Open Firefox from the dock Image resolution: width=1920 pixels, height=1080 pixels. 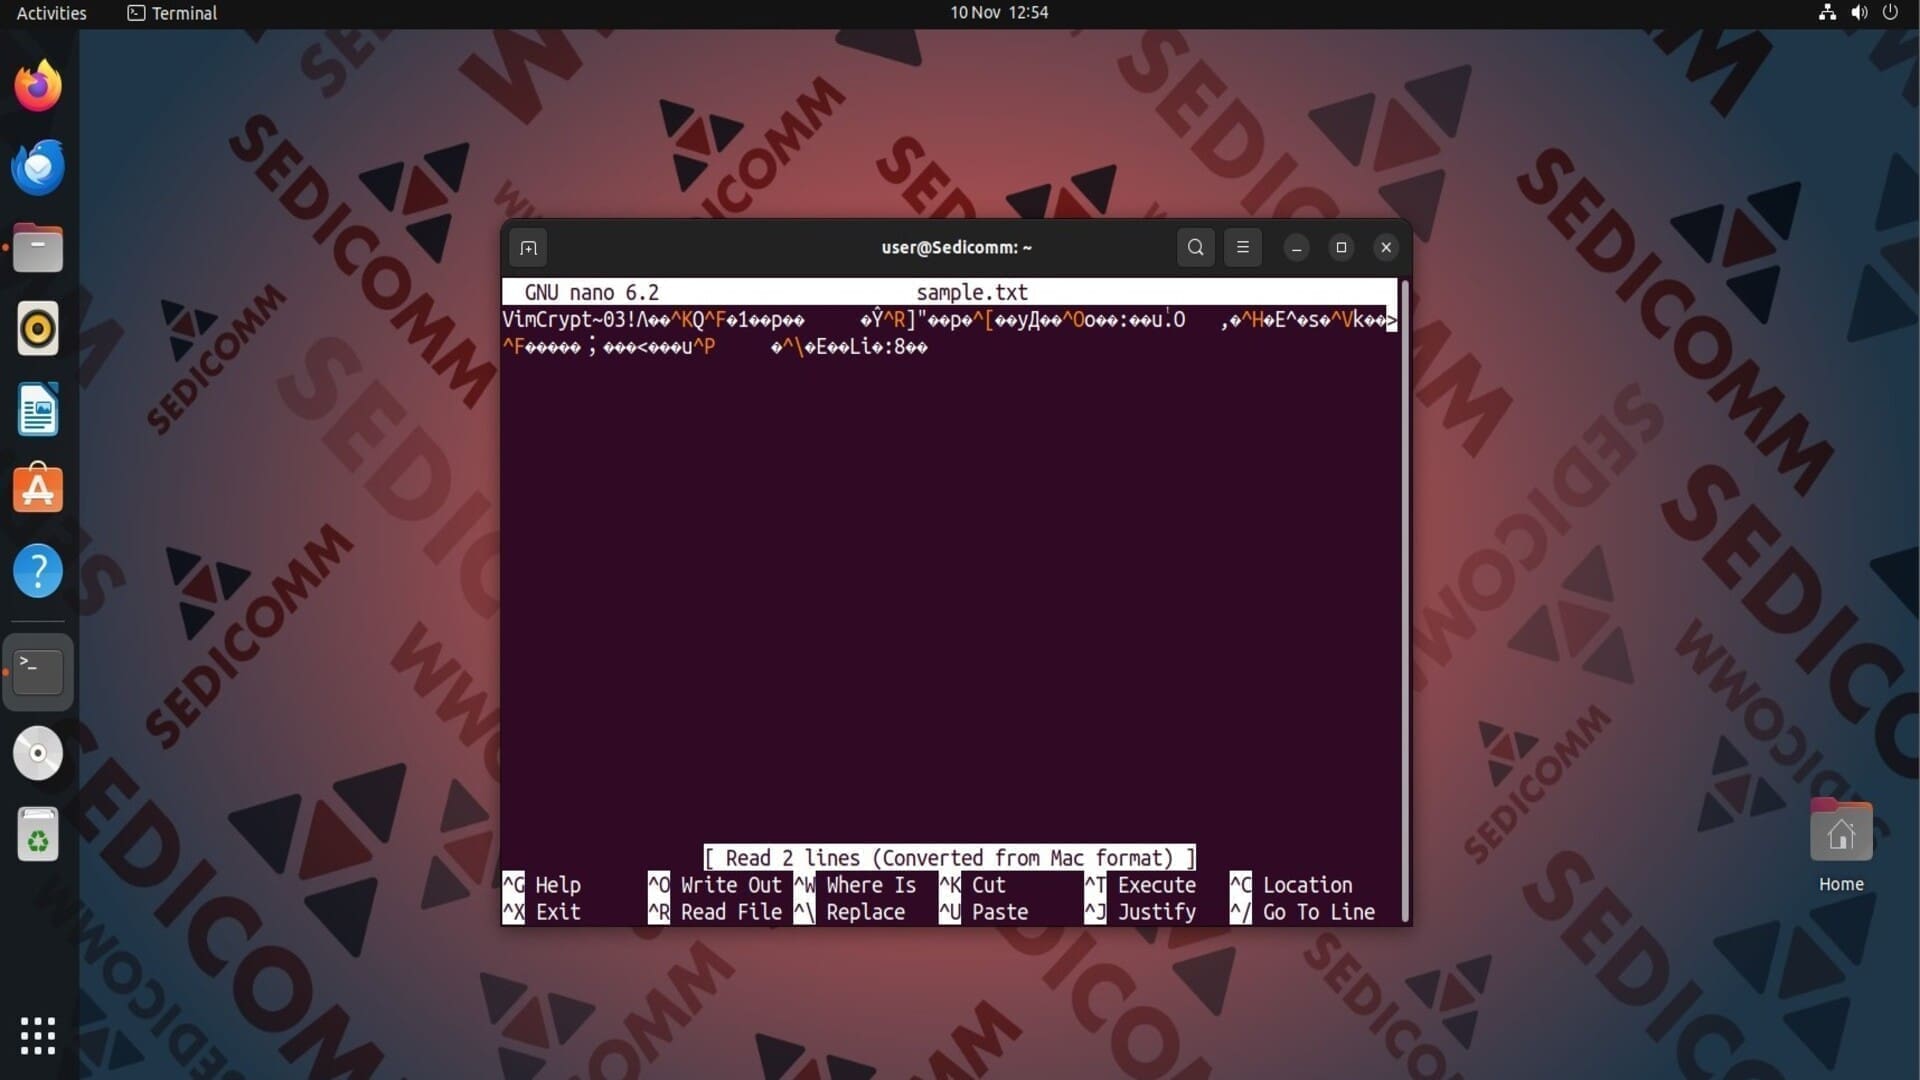tap(38, 85)
